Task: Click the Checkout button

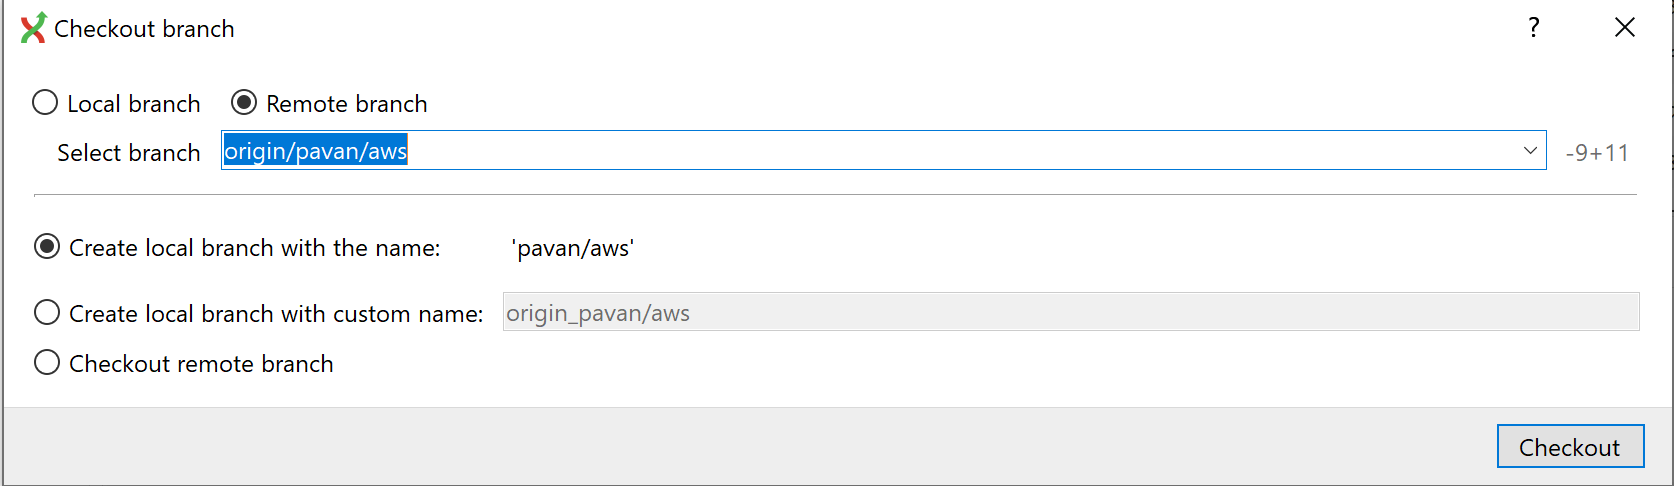Action: pos(1570,447)
